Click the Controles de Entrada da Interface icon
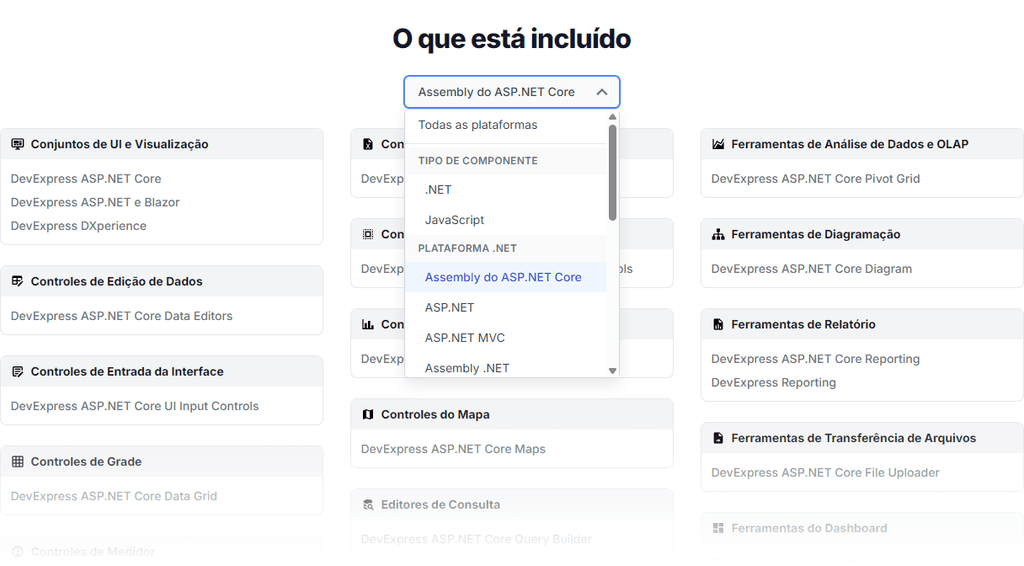 click(18, 371)
